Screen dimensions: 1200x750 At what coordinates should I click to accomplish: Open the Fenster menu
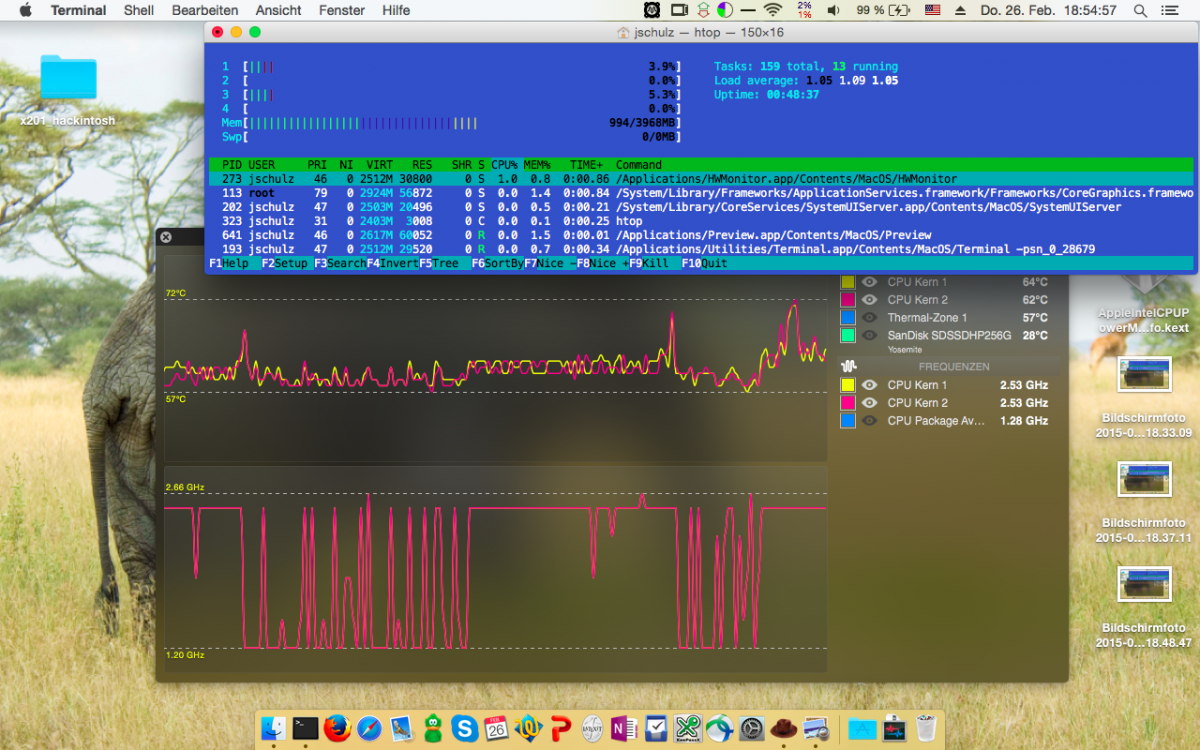(341, 10)
